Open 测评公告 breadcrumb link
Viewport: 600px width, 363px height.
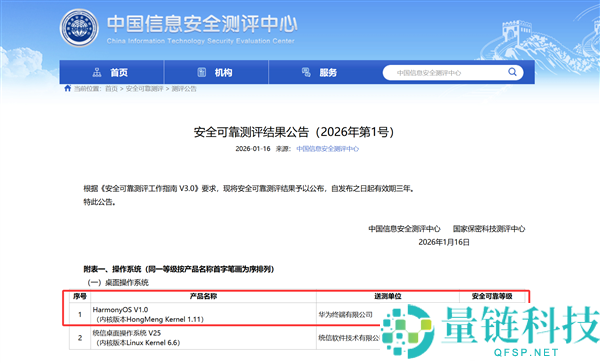coord(184,89)
